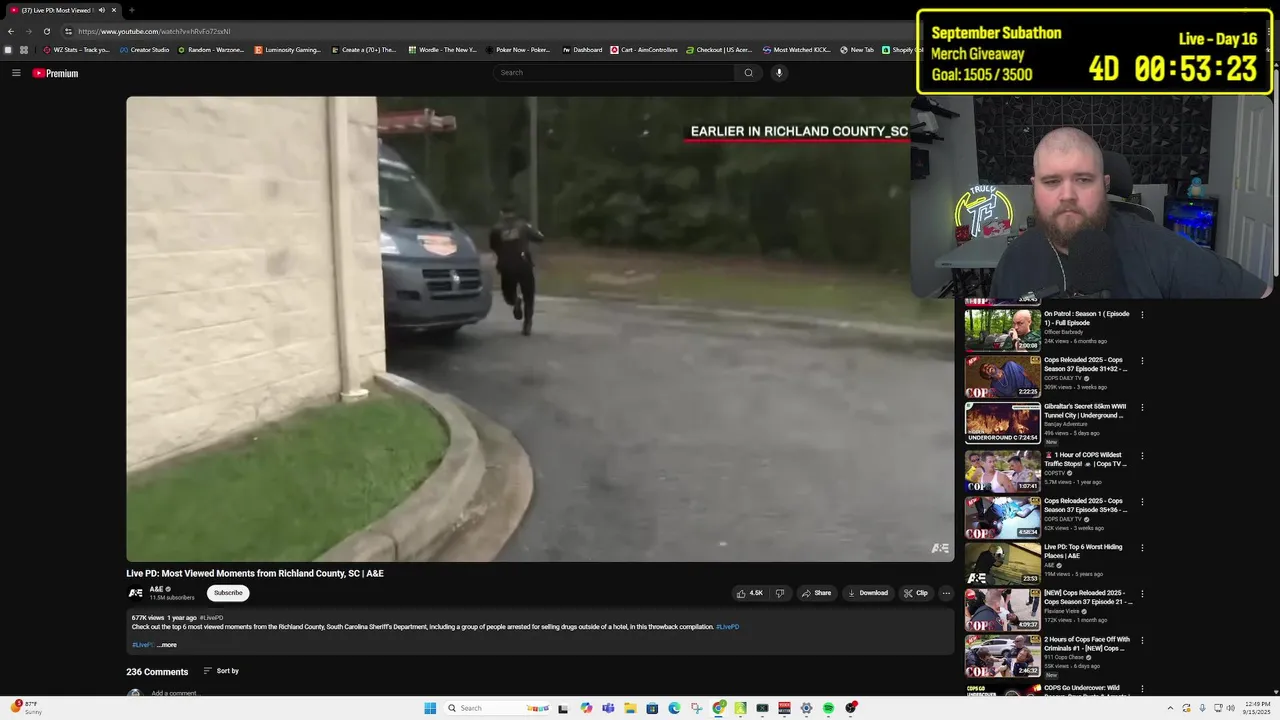
Task: Open the Wordle bookmark
Action: 442,50
